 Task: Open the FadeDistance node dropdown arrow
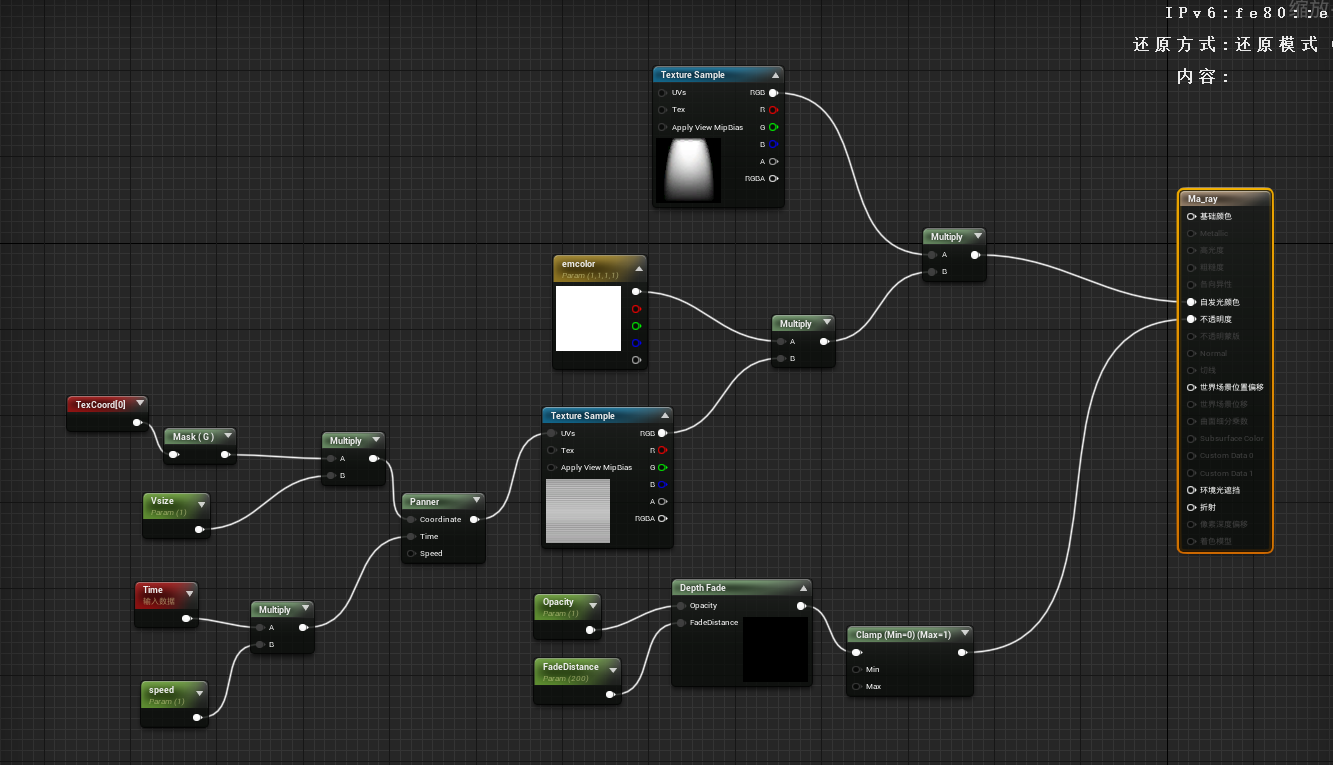pos(612,670)
